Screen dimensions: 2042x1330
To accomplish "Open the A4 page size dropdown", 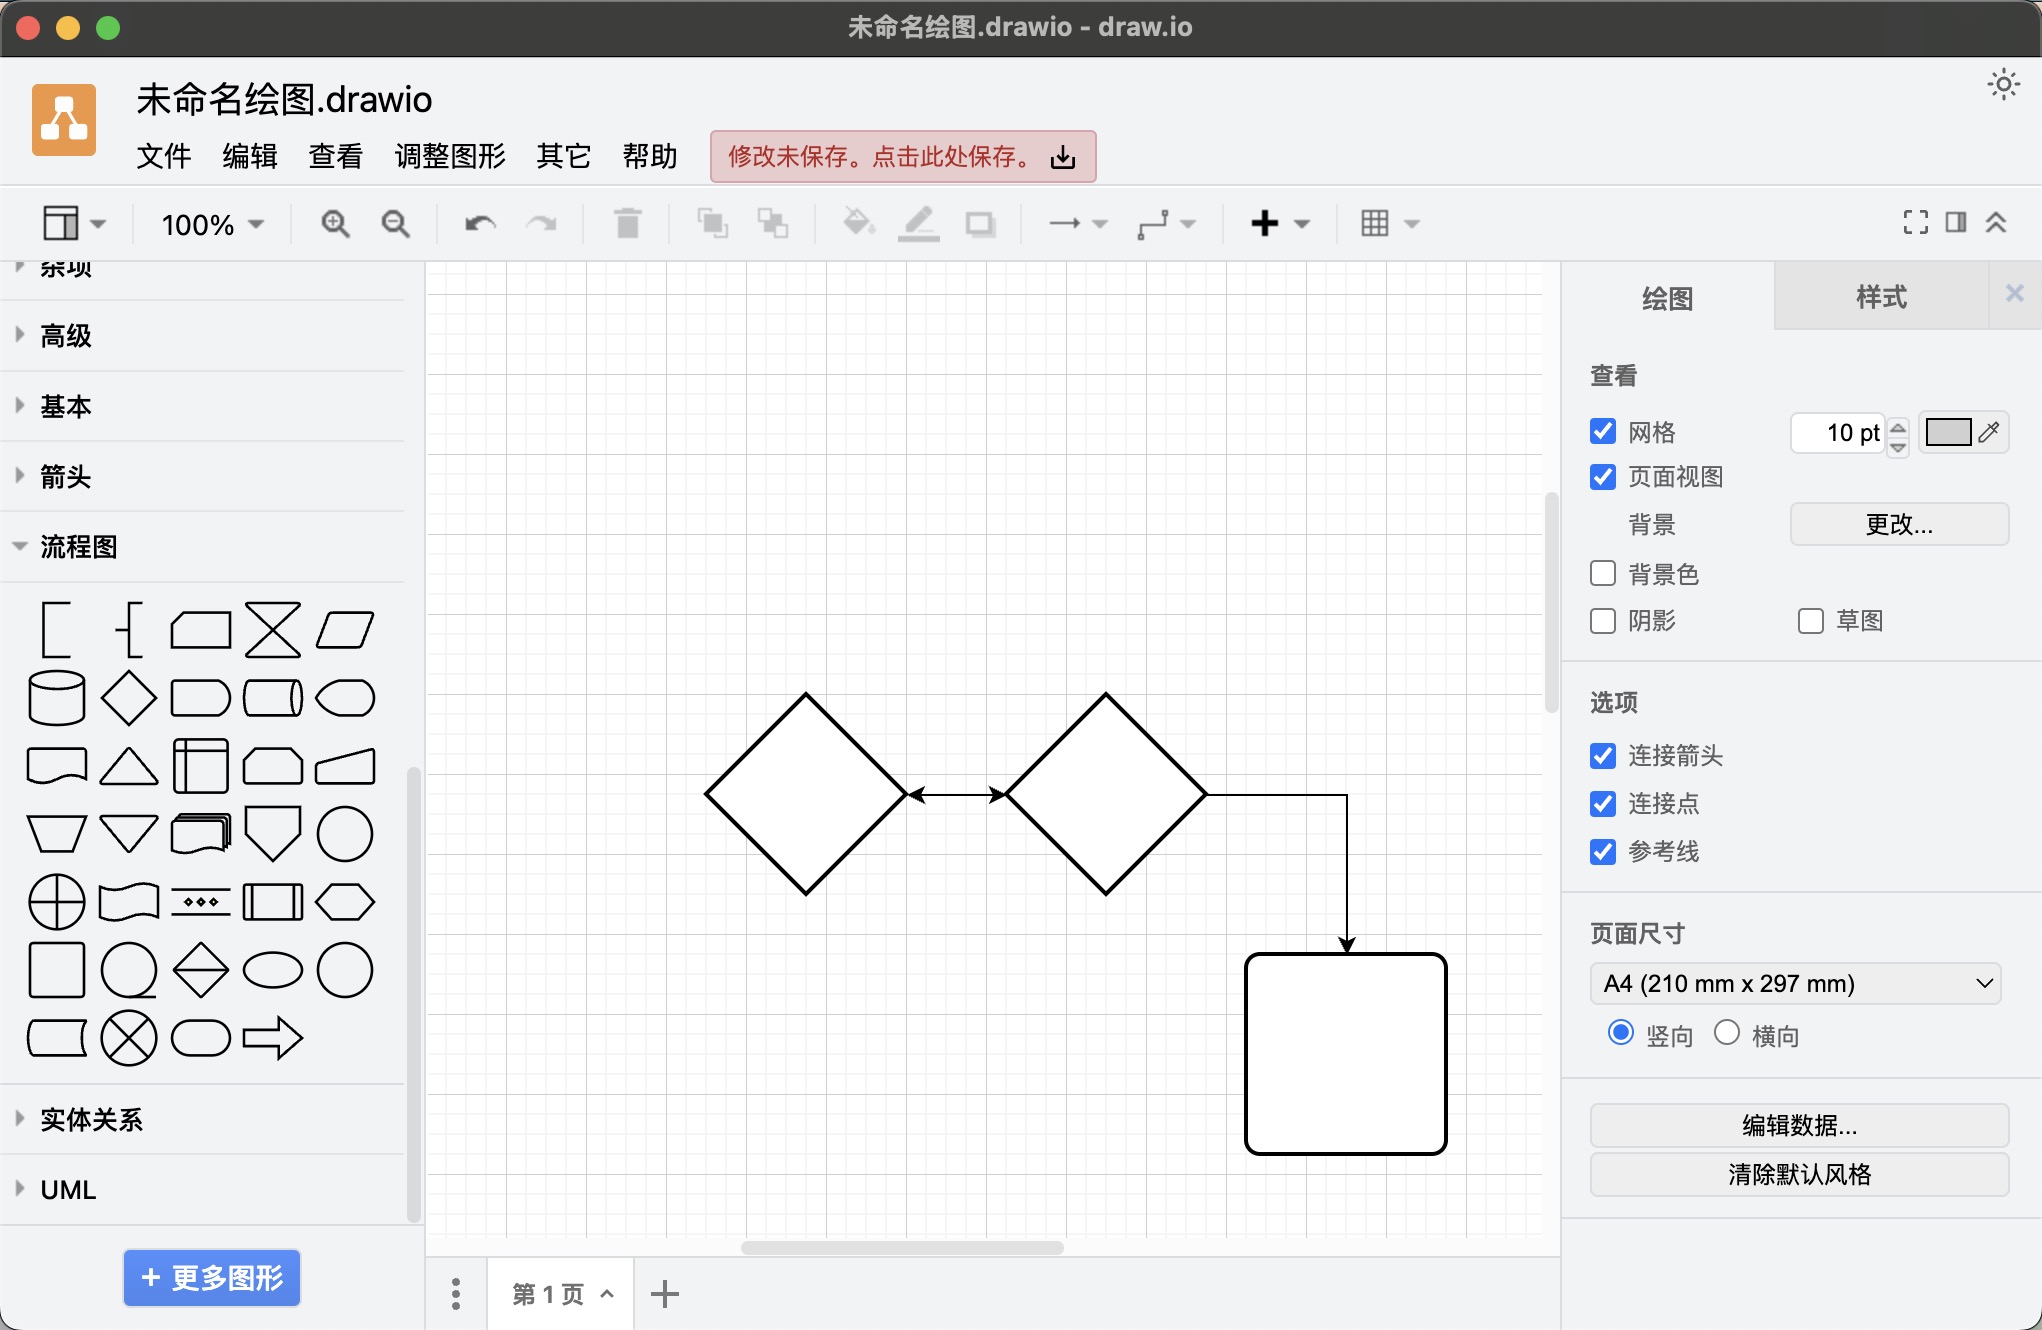I will click(1795, 984).
